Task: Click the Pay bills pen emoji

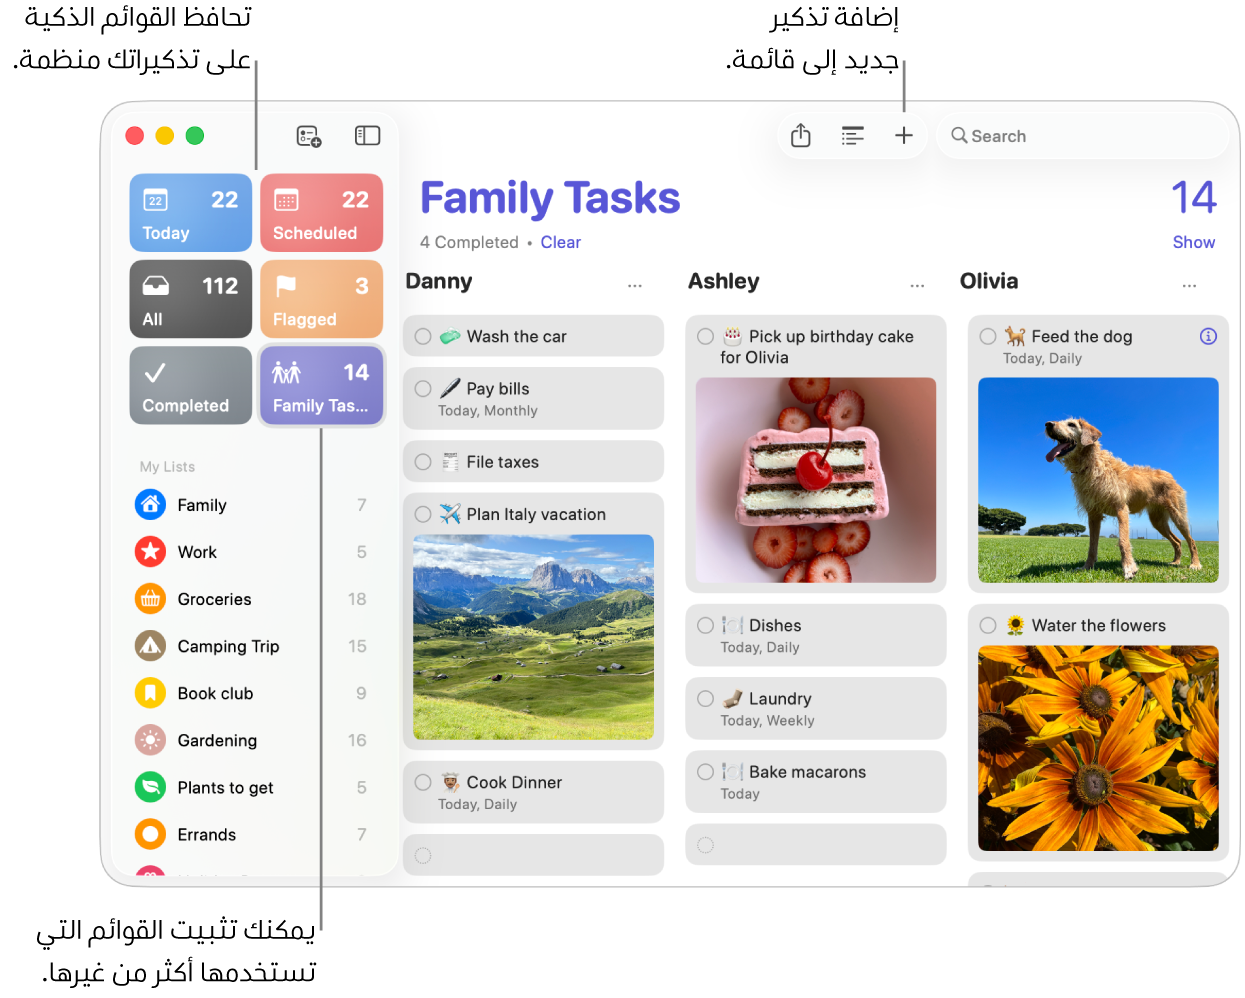Action: [451, 388]
